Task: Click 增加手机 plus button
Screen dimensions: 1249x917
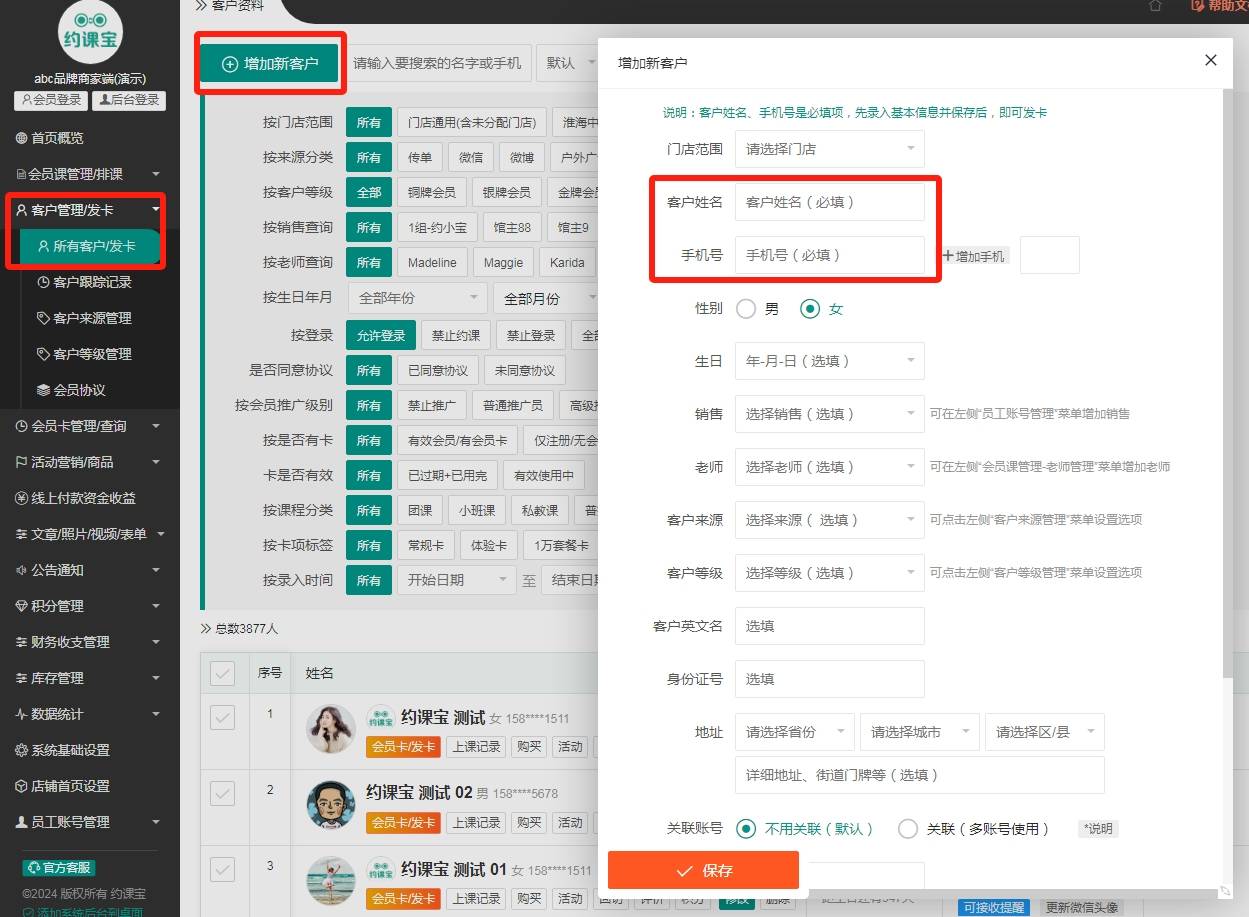Action: pos(975,256)
